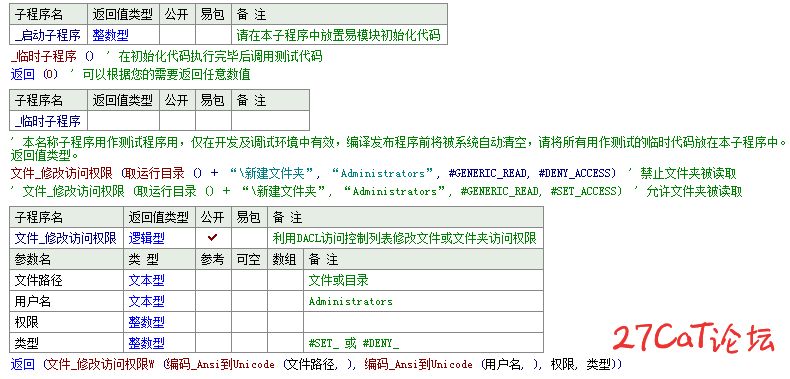Select the _临时子程序 name cell in table
Image resolution: width=790 pixels, height=379 pixels.
point(48,121)
